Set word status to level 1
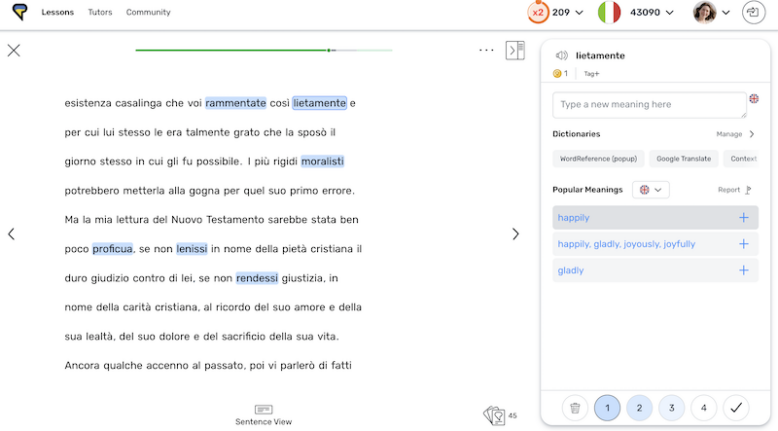 [x=607, y=407]
